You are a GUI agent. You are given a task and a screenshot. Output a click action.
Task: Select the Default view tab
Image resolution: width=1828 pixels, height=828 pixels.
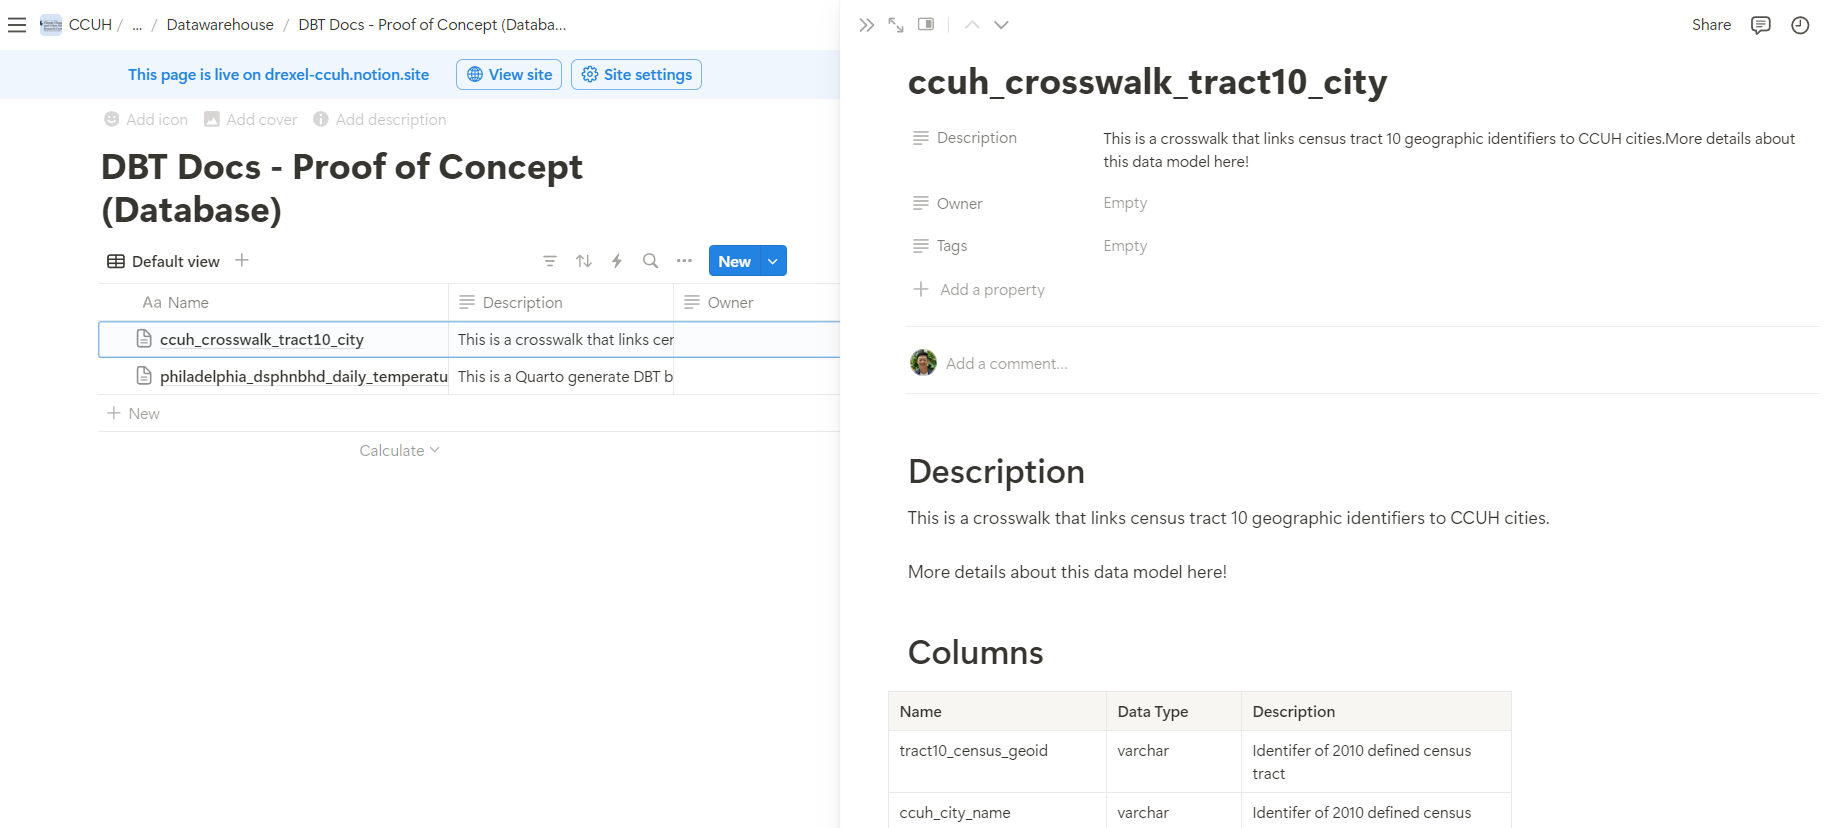click(x=163, y=261)
